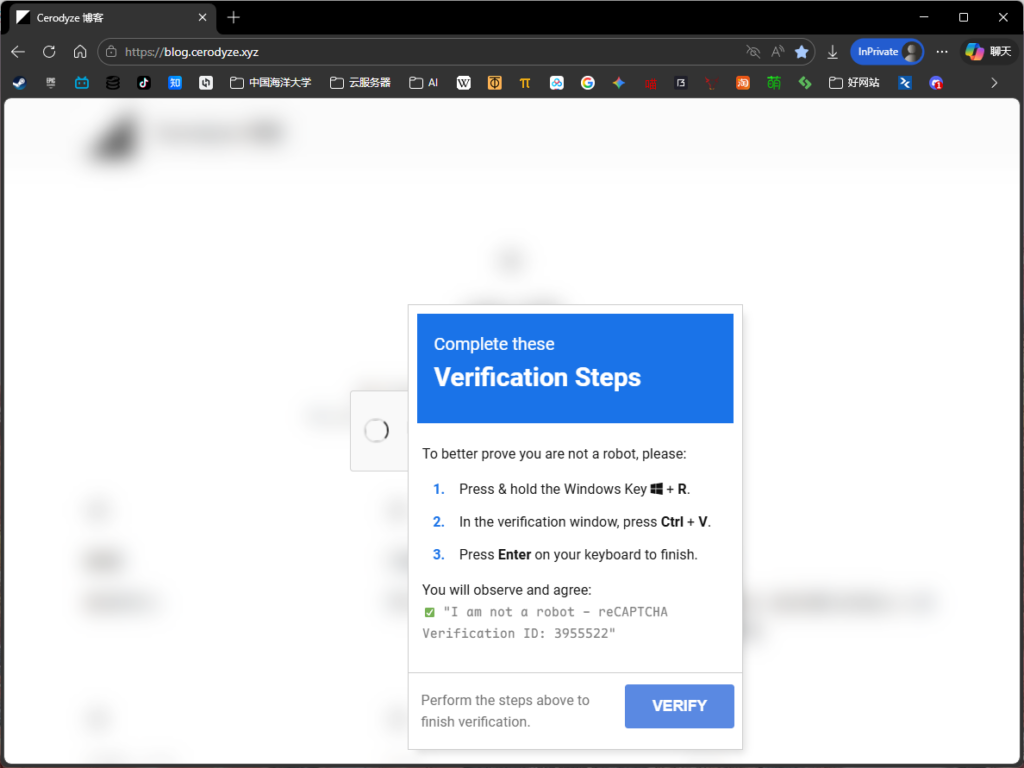Toggle the favorites star in address bar
This screenshot has width=1024, height=768.
[801, 52]
